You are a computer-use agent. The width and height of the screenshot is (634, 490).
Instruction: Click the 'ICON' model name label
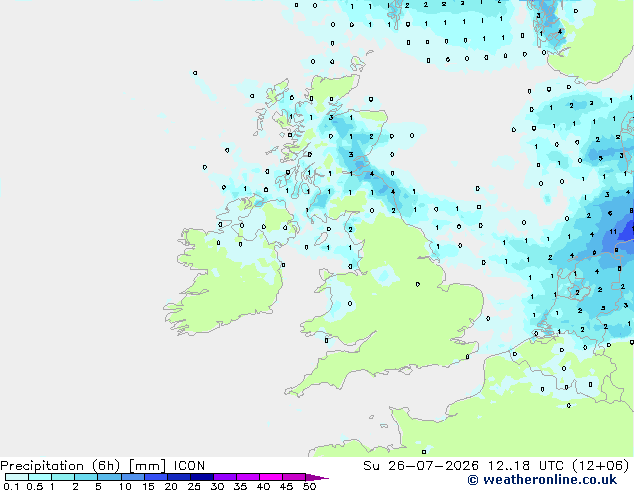tap(189, 466)
